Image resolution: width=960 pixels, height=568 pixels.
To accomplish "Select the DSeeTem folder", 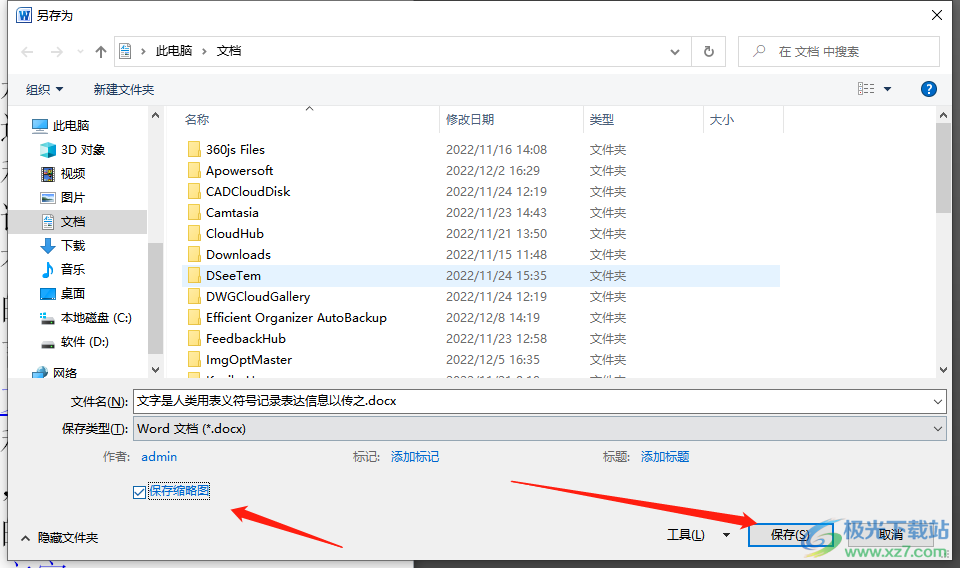I will click(x=233, y=275).
